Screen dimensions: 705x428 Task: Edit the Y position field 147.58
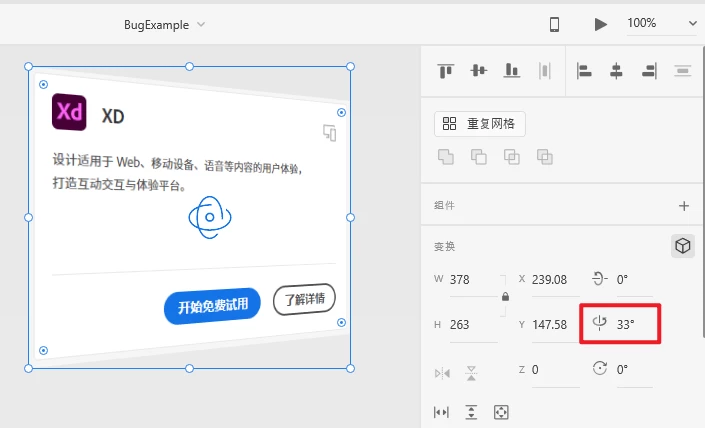(555, 325)
